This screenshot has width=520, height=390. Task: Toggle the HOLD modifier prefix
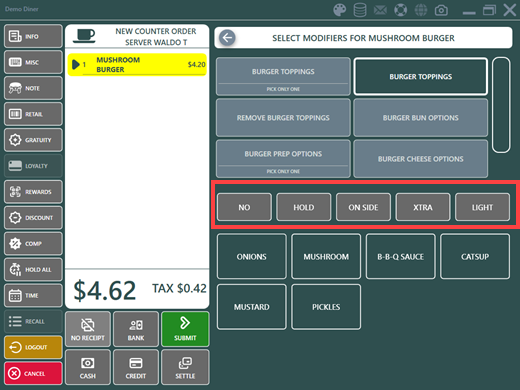point(304,207)
